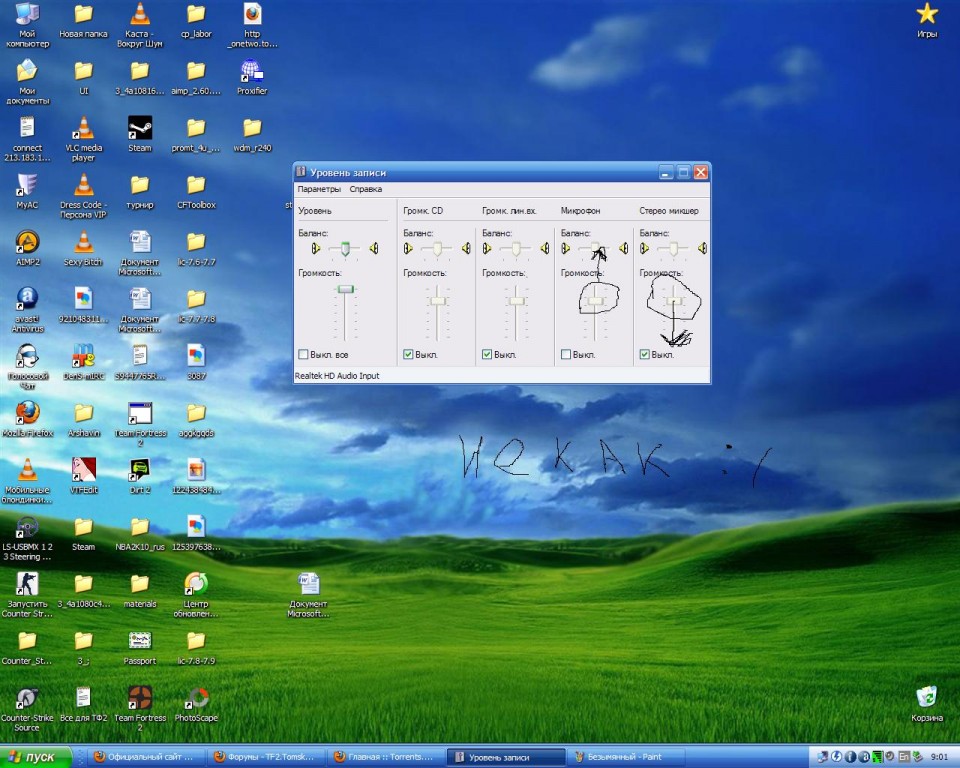Viewport: 960px width, 768px height.
Task: Click the En language indicator in tray
Action: [x=904, y=757]
